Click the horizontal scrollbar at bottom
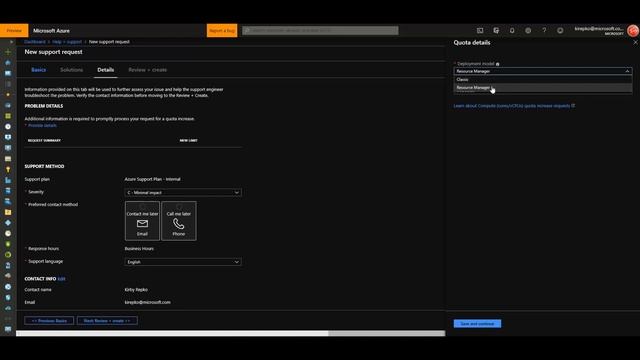Viewport: 640px width, 360px height. tap(172, 333)
